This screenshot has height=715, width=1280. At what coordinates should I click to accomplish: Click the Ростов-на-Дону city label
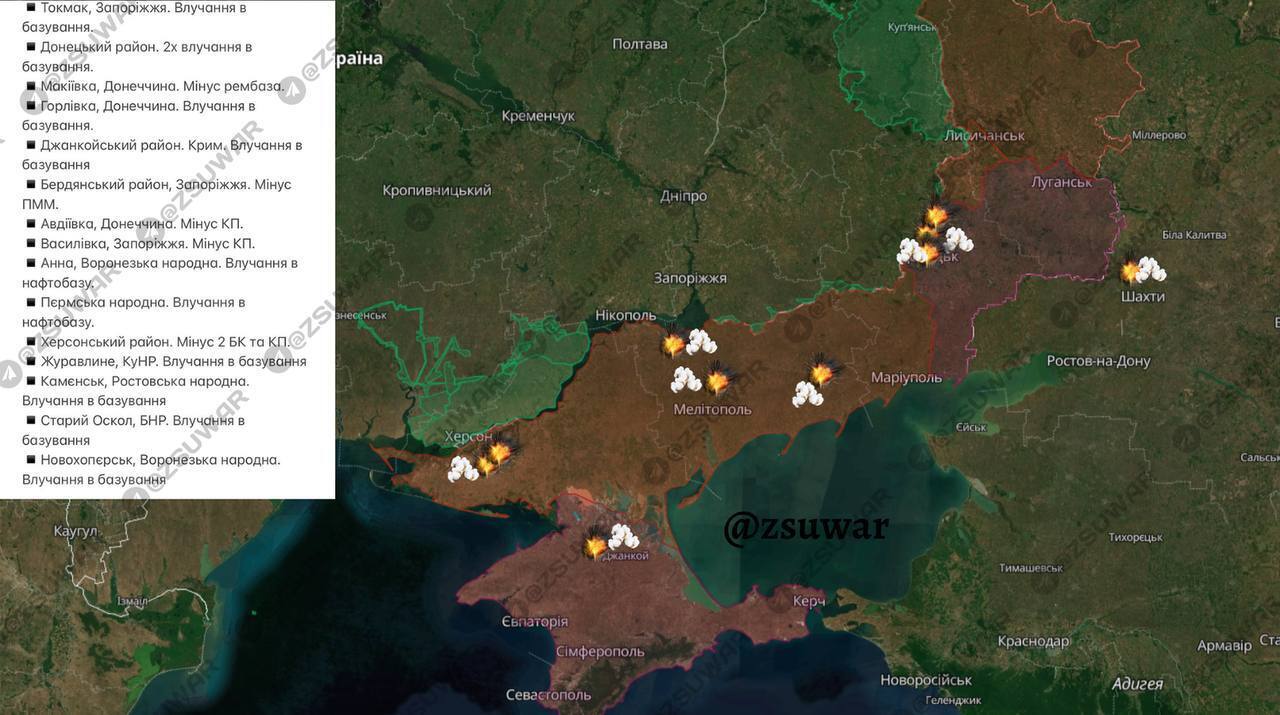point(1098,361)
